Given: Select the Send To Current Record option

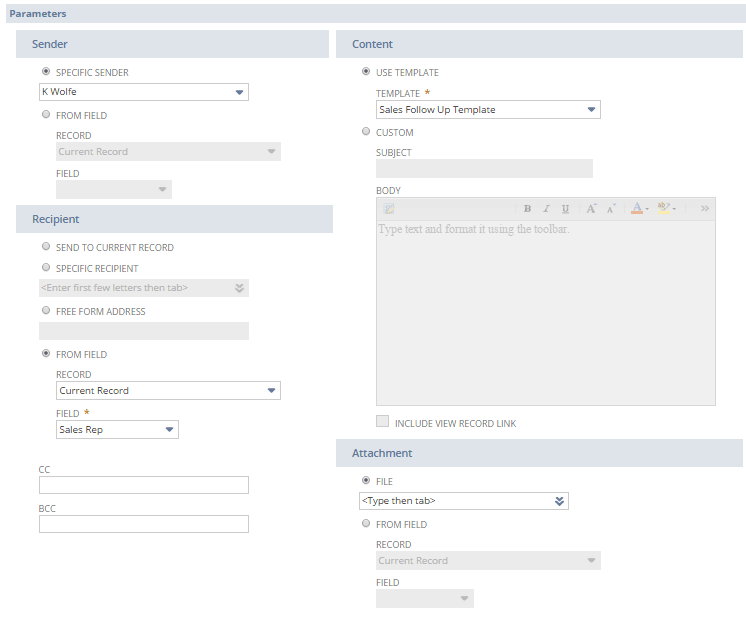Looking at the screenshot, I should tap(46, 247).
